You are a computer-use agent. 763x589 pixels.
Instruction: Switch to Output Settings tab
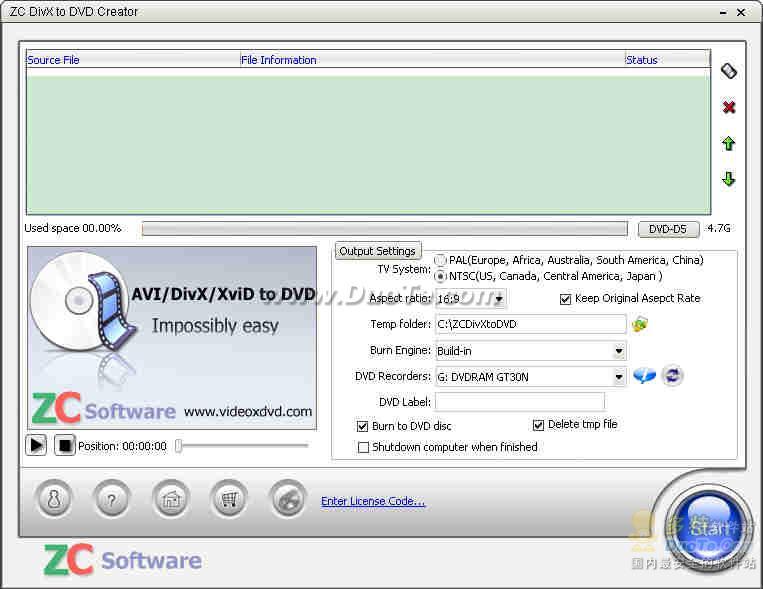(378, 251)
